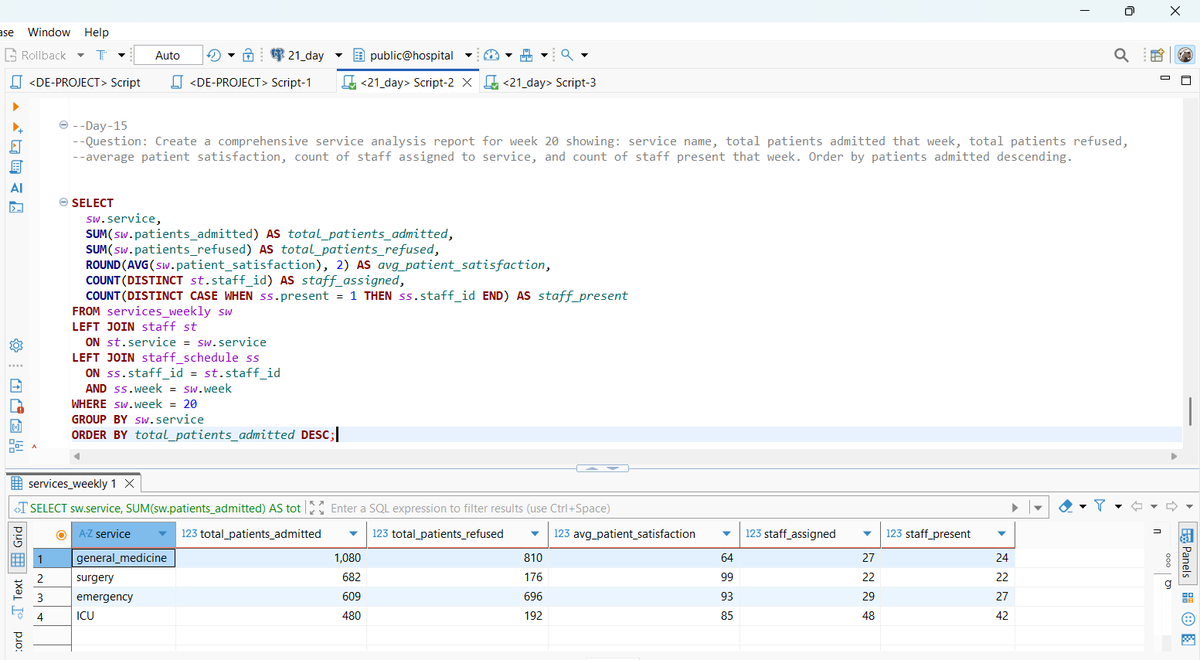Click the execute script icon

coord(15,147)
